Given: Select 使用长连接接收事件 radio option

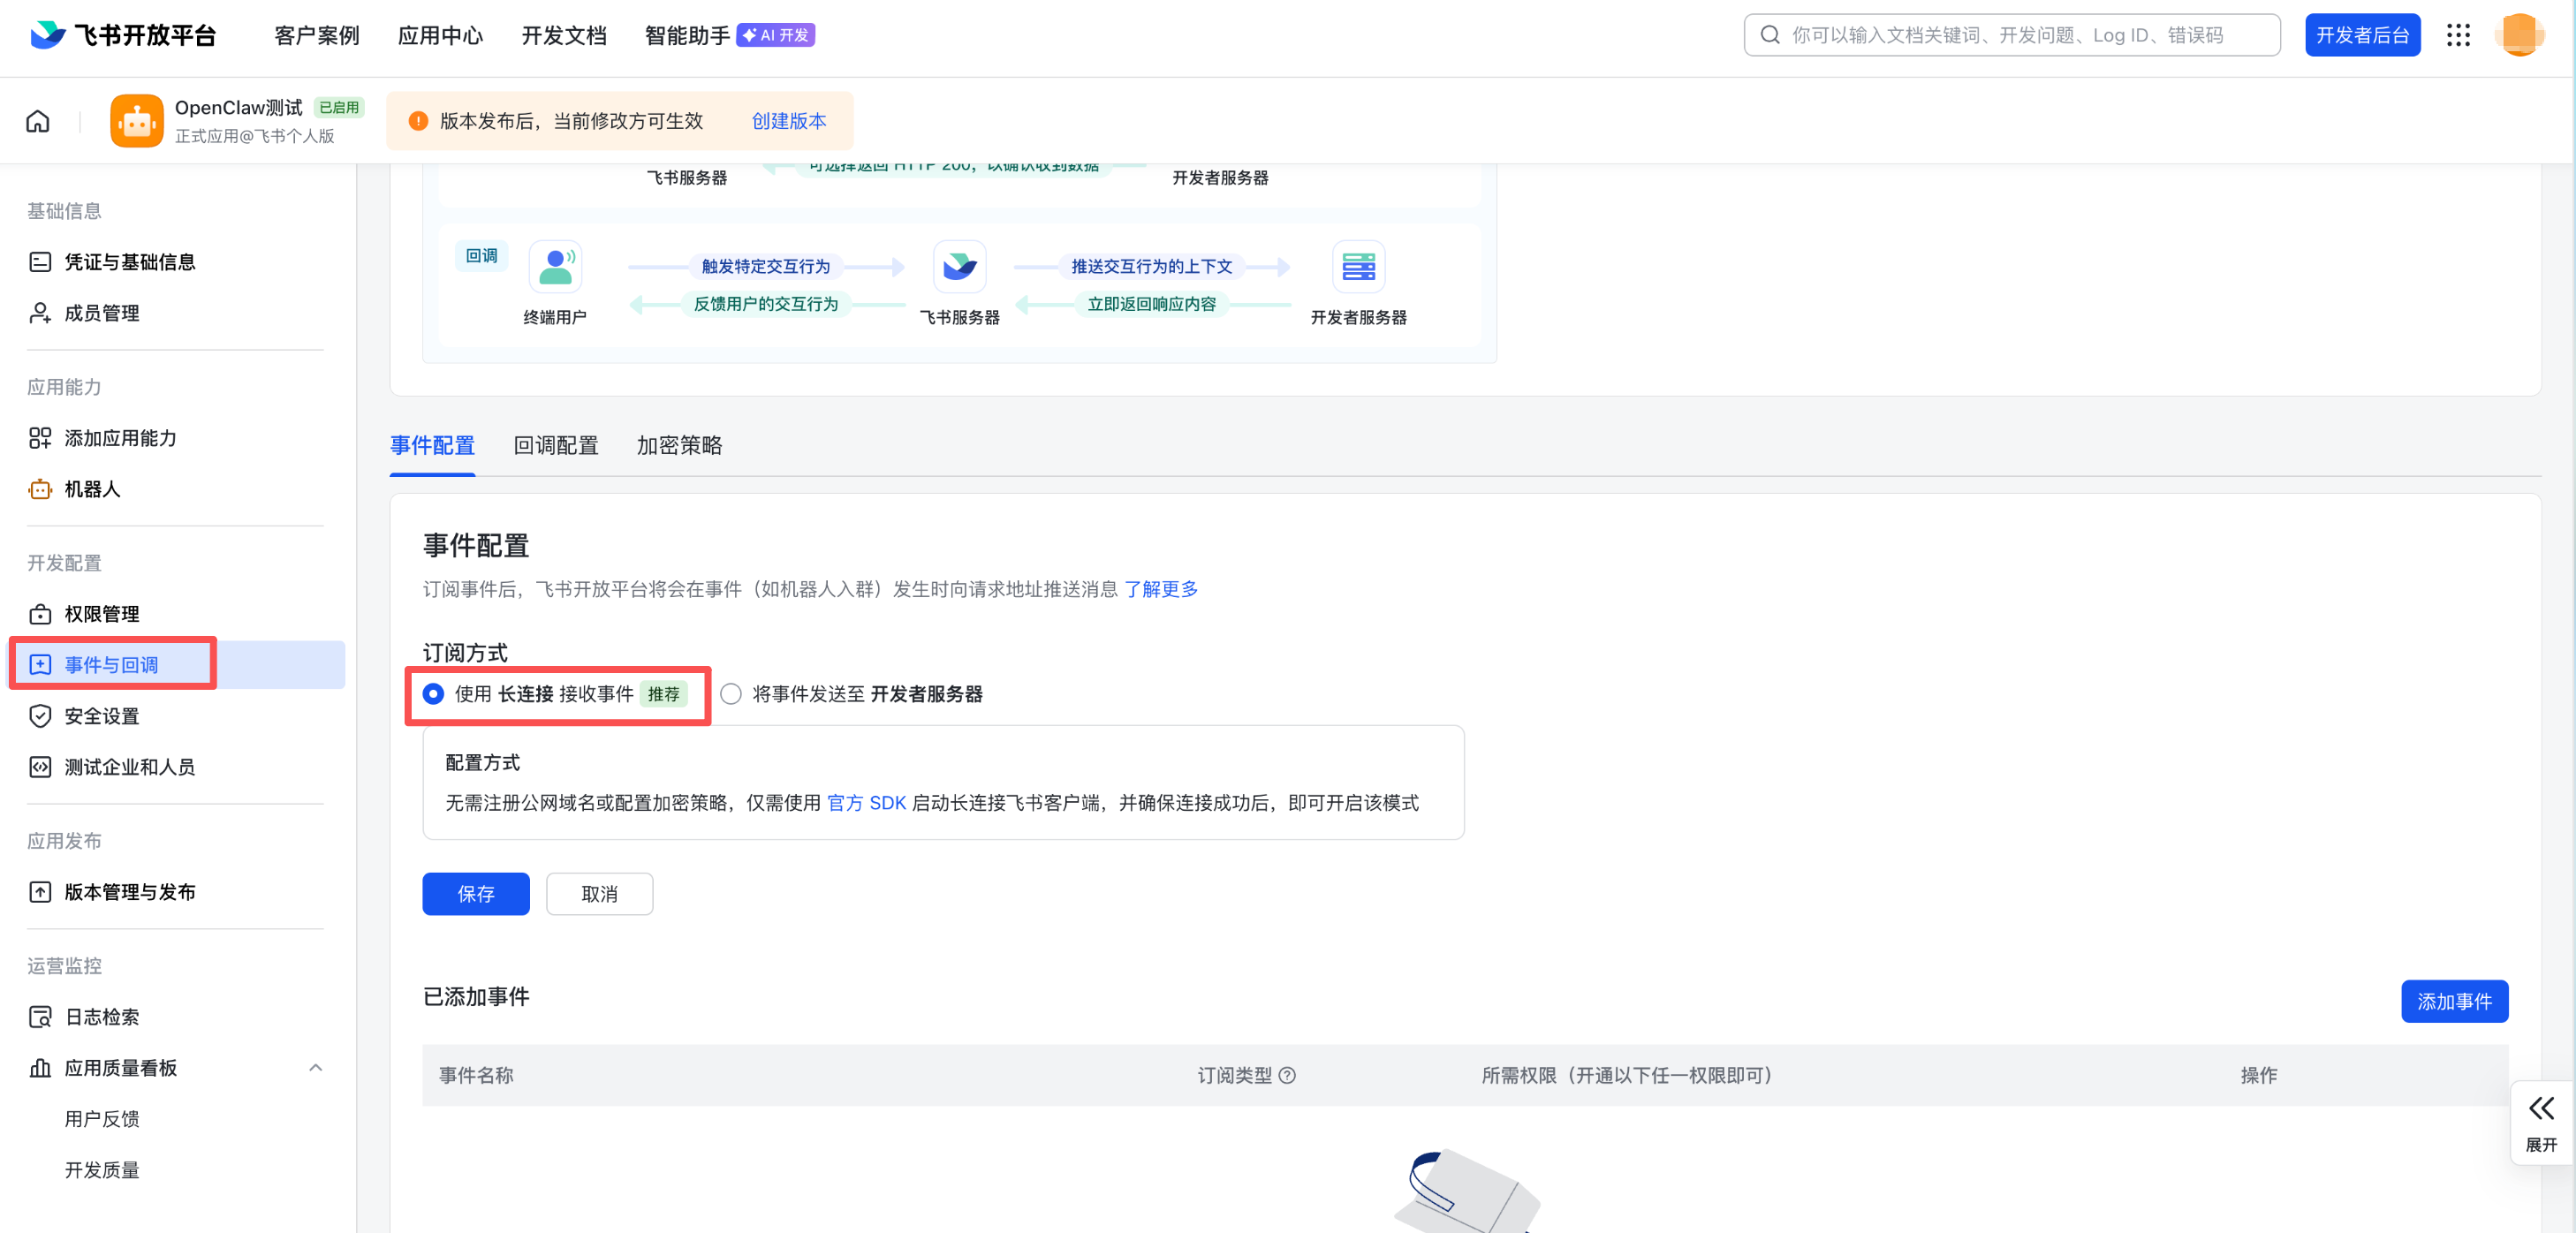Looking at the screenshot, I should click(433, 694).
